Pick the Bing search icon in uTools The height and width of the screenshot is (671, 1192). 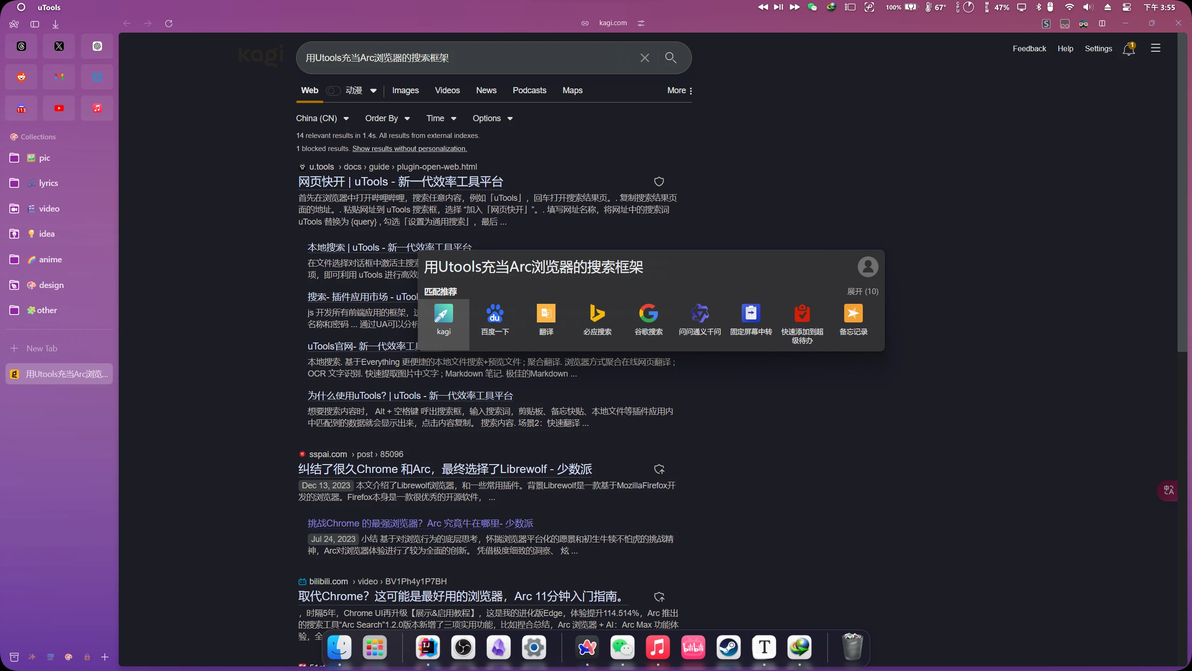click(598, 320)
